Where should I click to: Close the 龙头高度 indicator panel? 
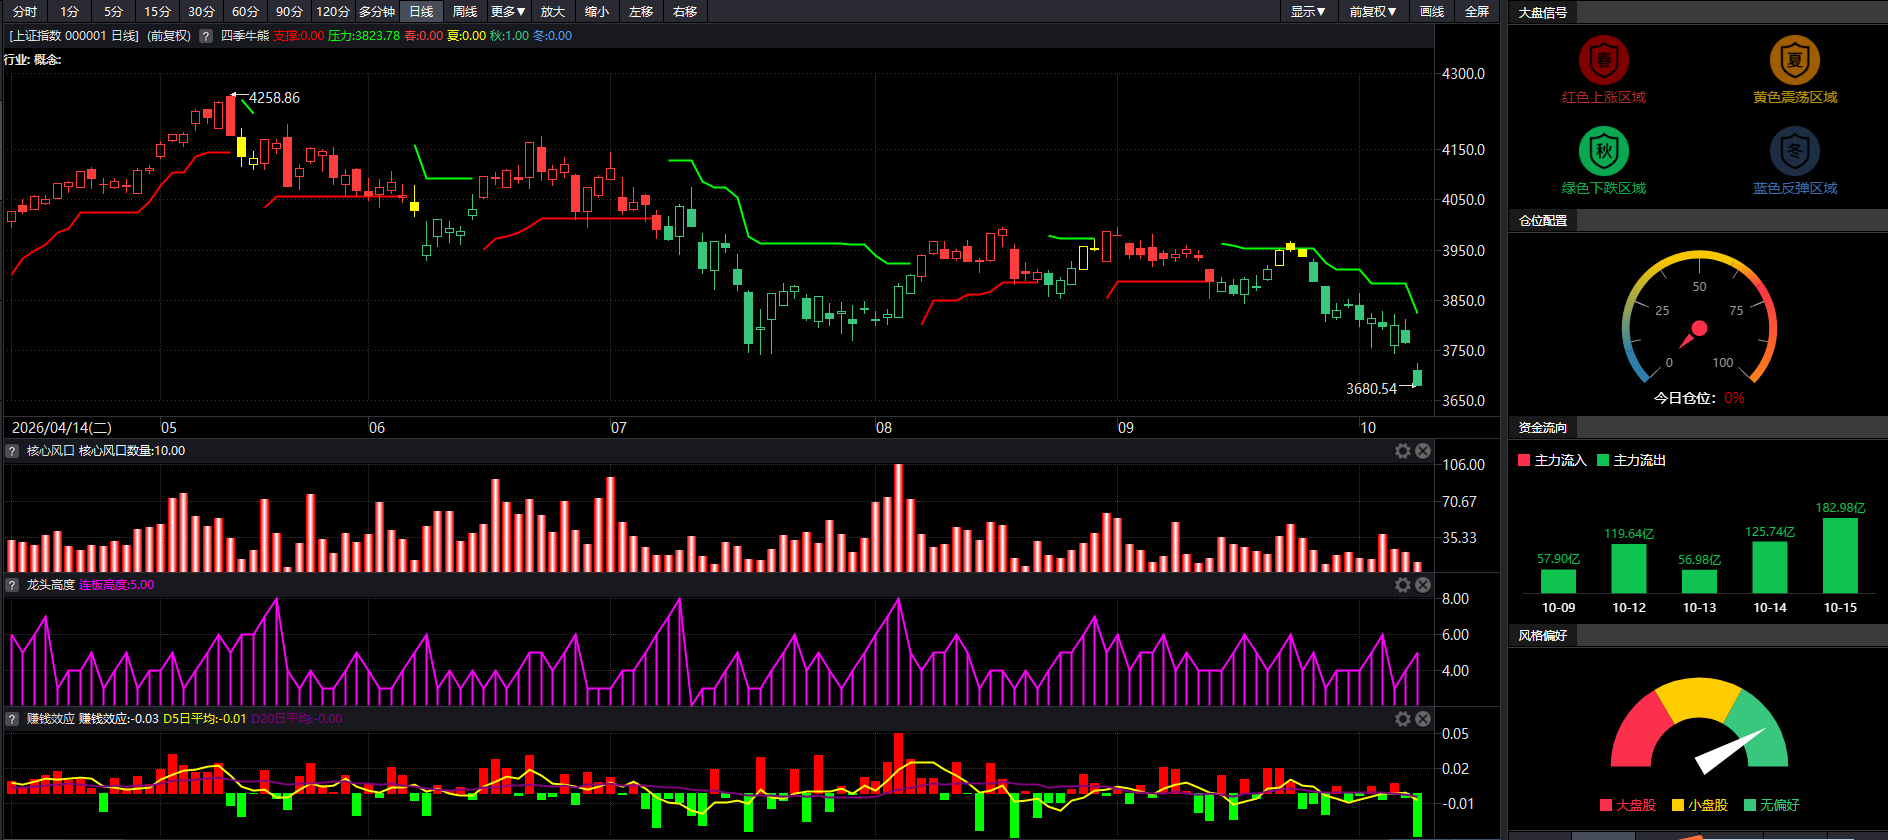point(1423,585)
